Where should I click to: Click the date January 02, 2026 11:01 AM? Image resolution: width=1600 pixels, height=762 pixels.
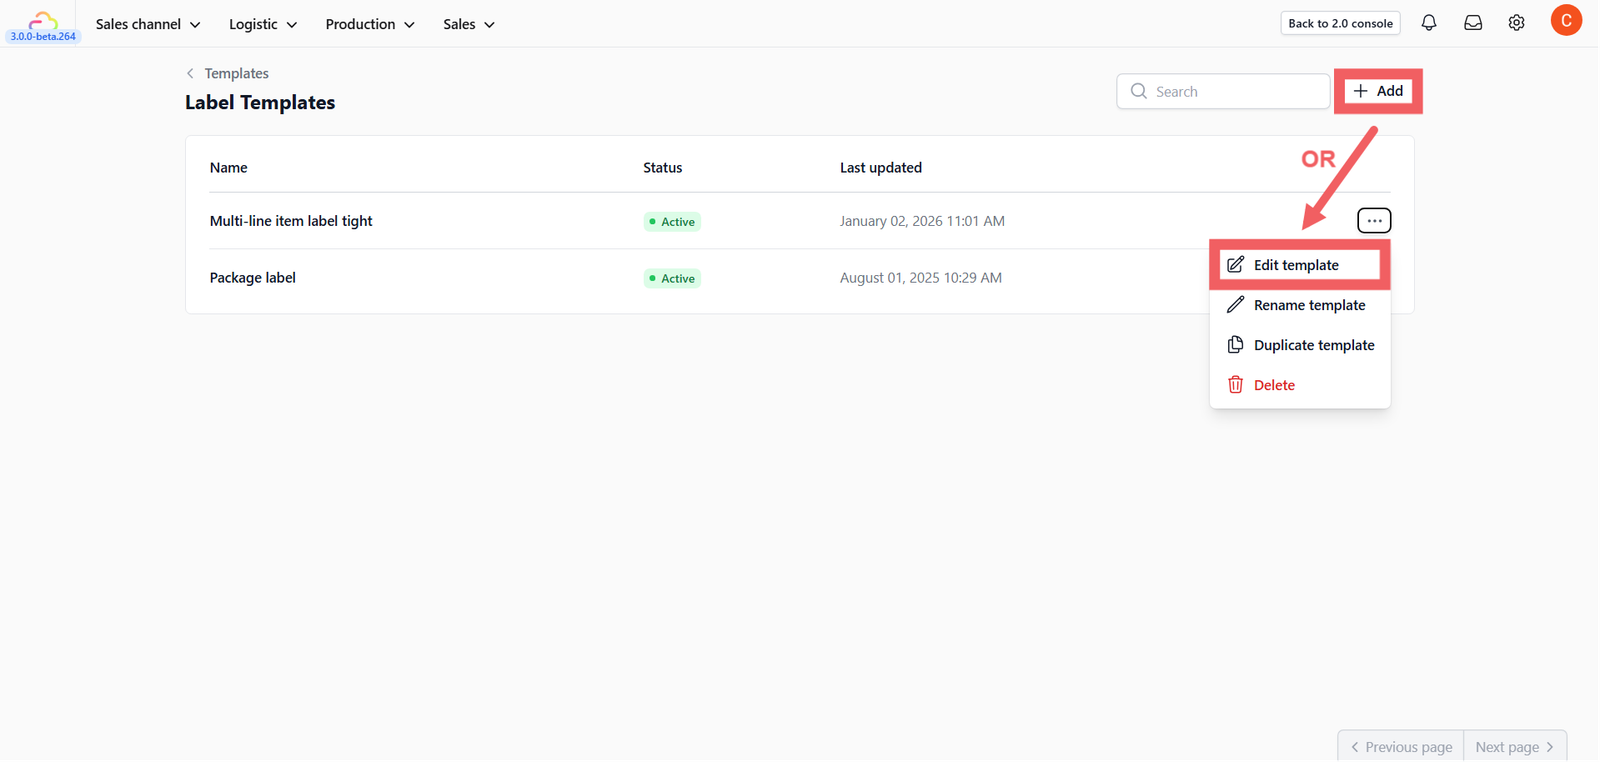[922, 221]
